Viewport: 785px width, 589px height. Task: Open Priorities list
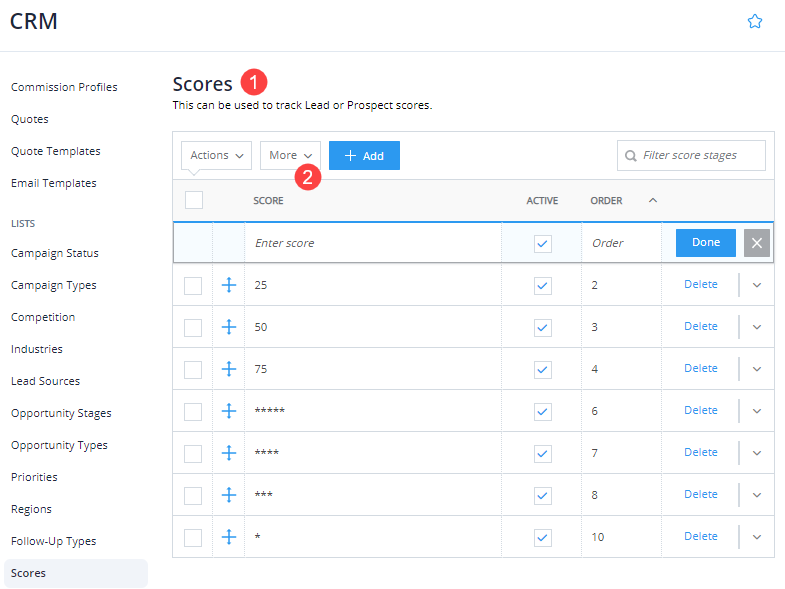coord(34,477)
